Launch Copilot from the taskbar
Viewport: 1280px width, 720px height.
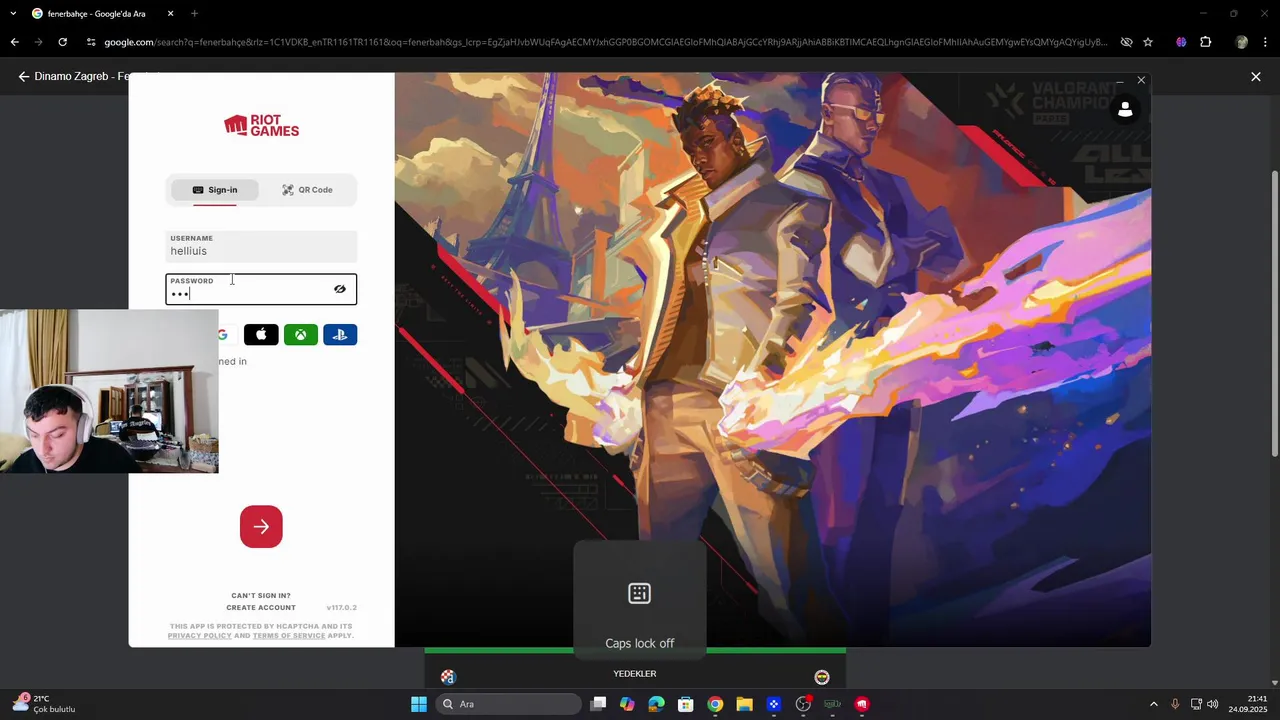click(x=627, y=704)
